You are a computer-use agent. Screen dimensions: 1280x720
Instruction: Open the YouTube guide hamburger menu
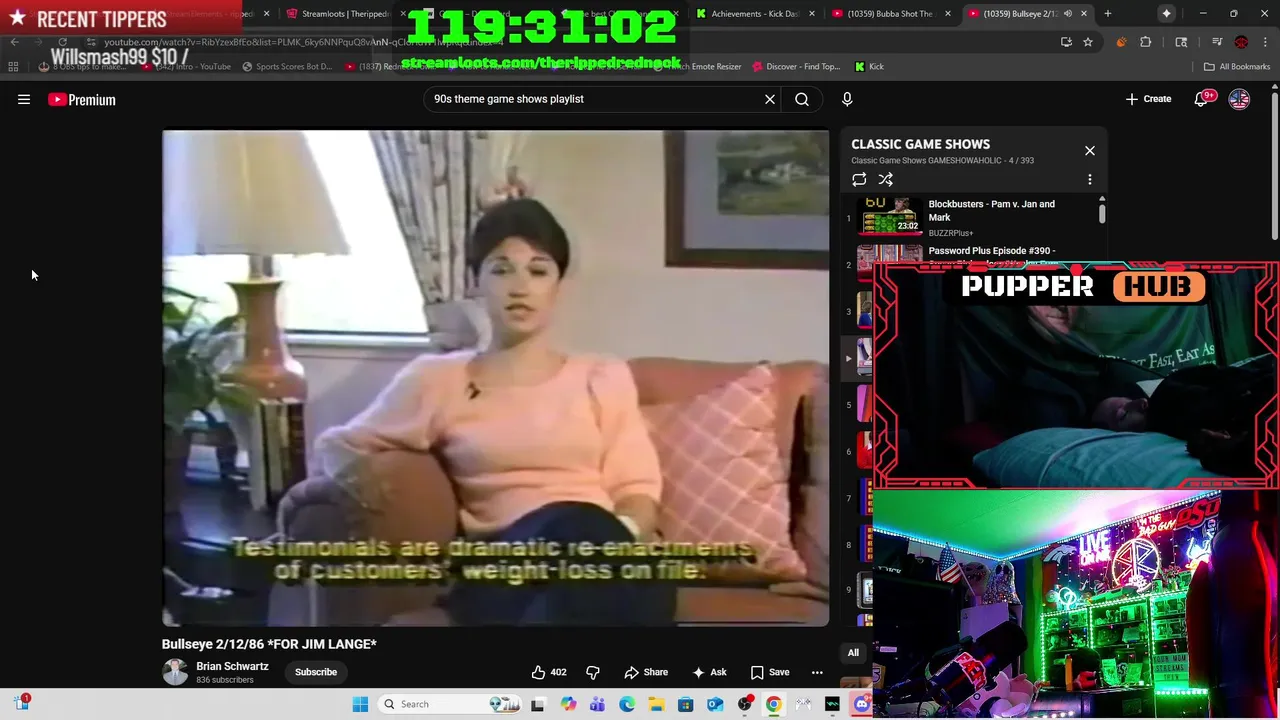coord(24,99)
